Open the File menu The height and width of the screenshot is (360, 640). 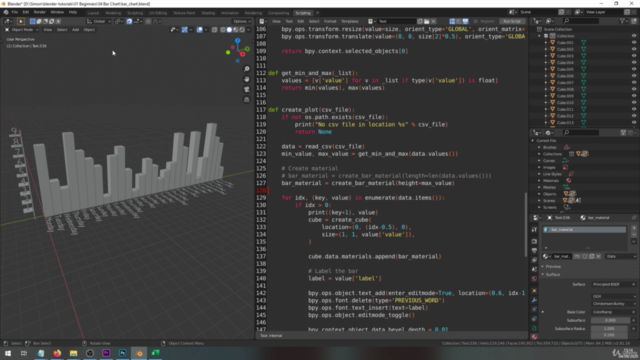coord(15,12)
